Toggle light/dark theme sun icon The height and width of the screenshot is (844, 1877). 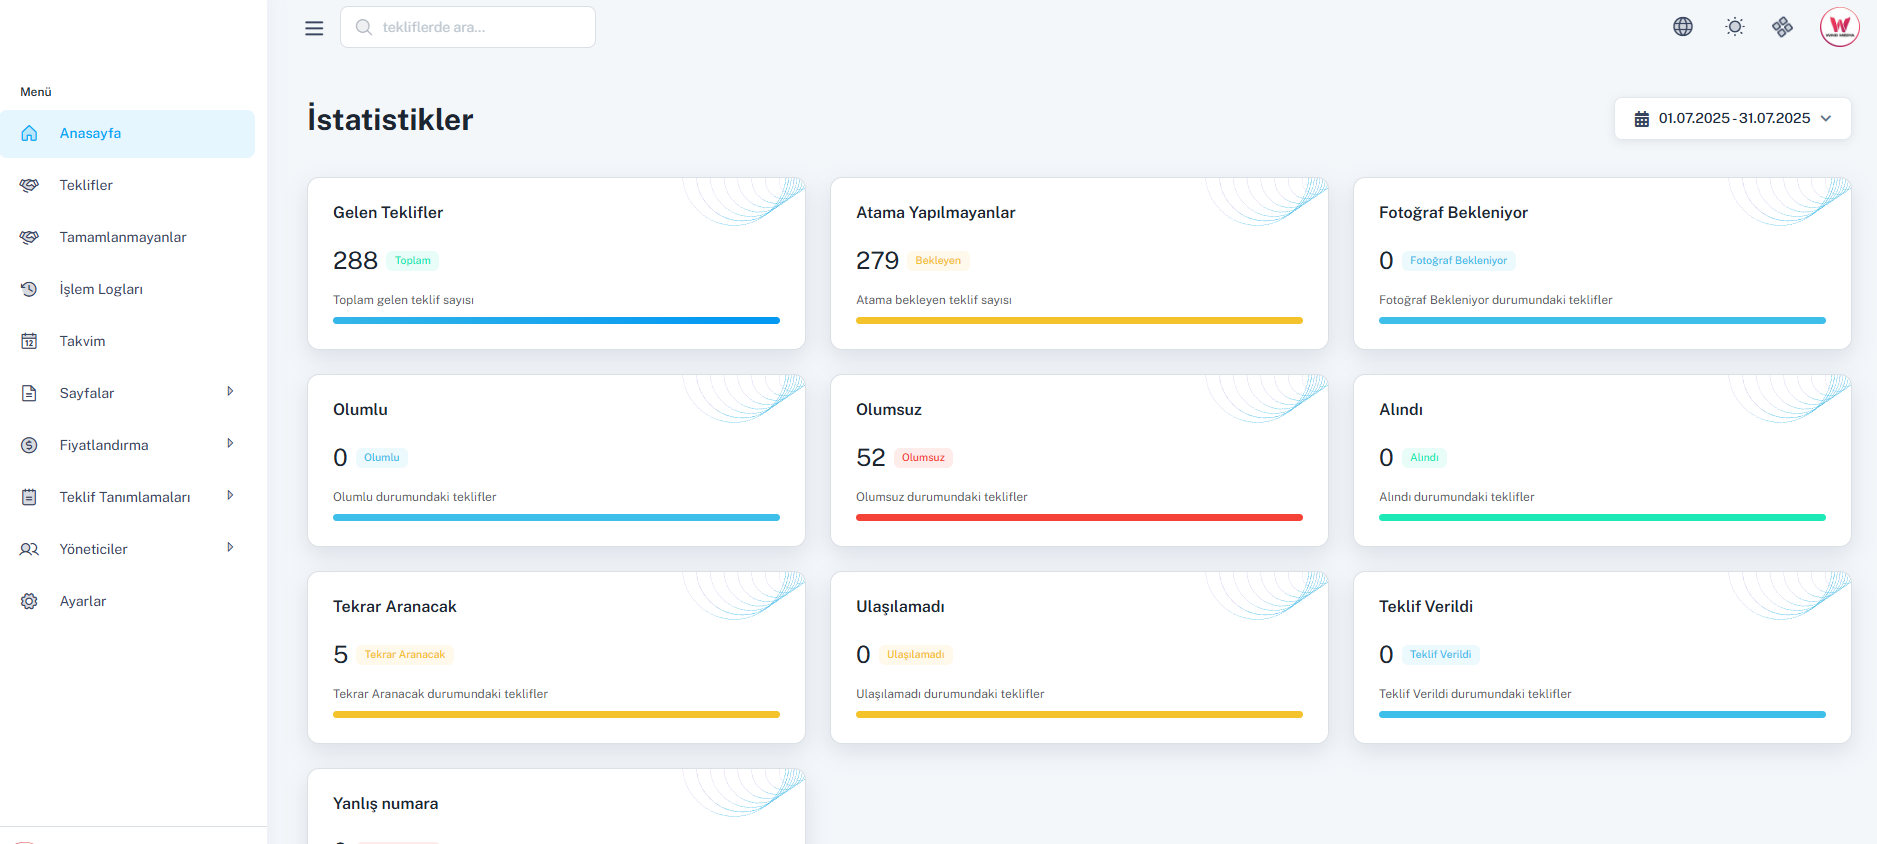click(1735, 27)
